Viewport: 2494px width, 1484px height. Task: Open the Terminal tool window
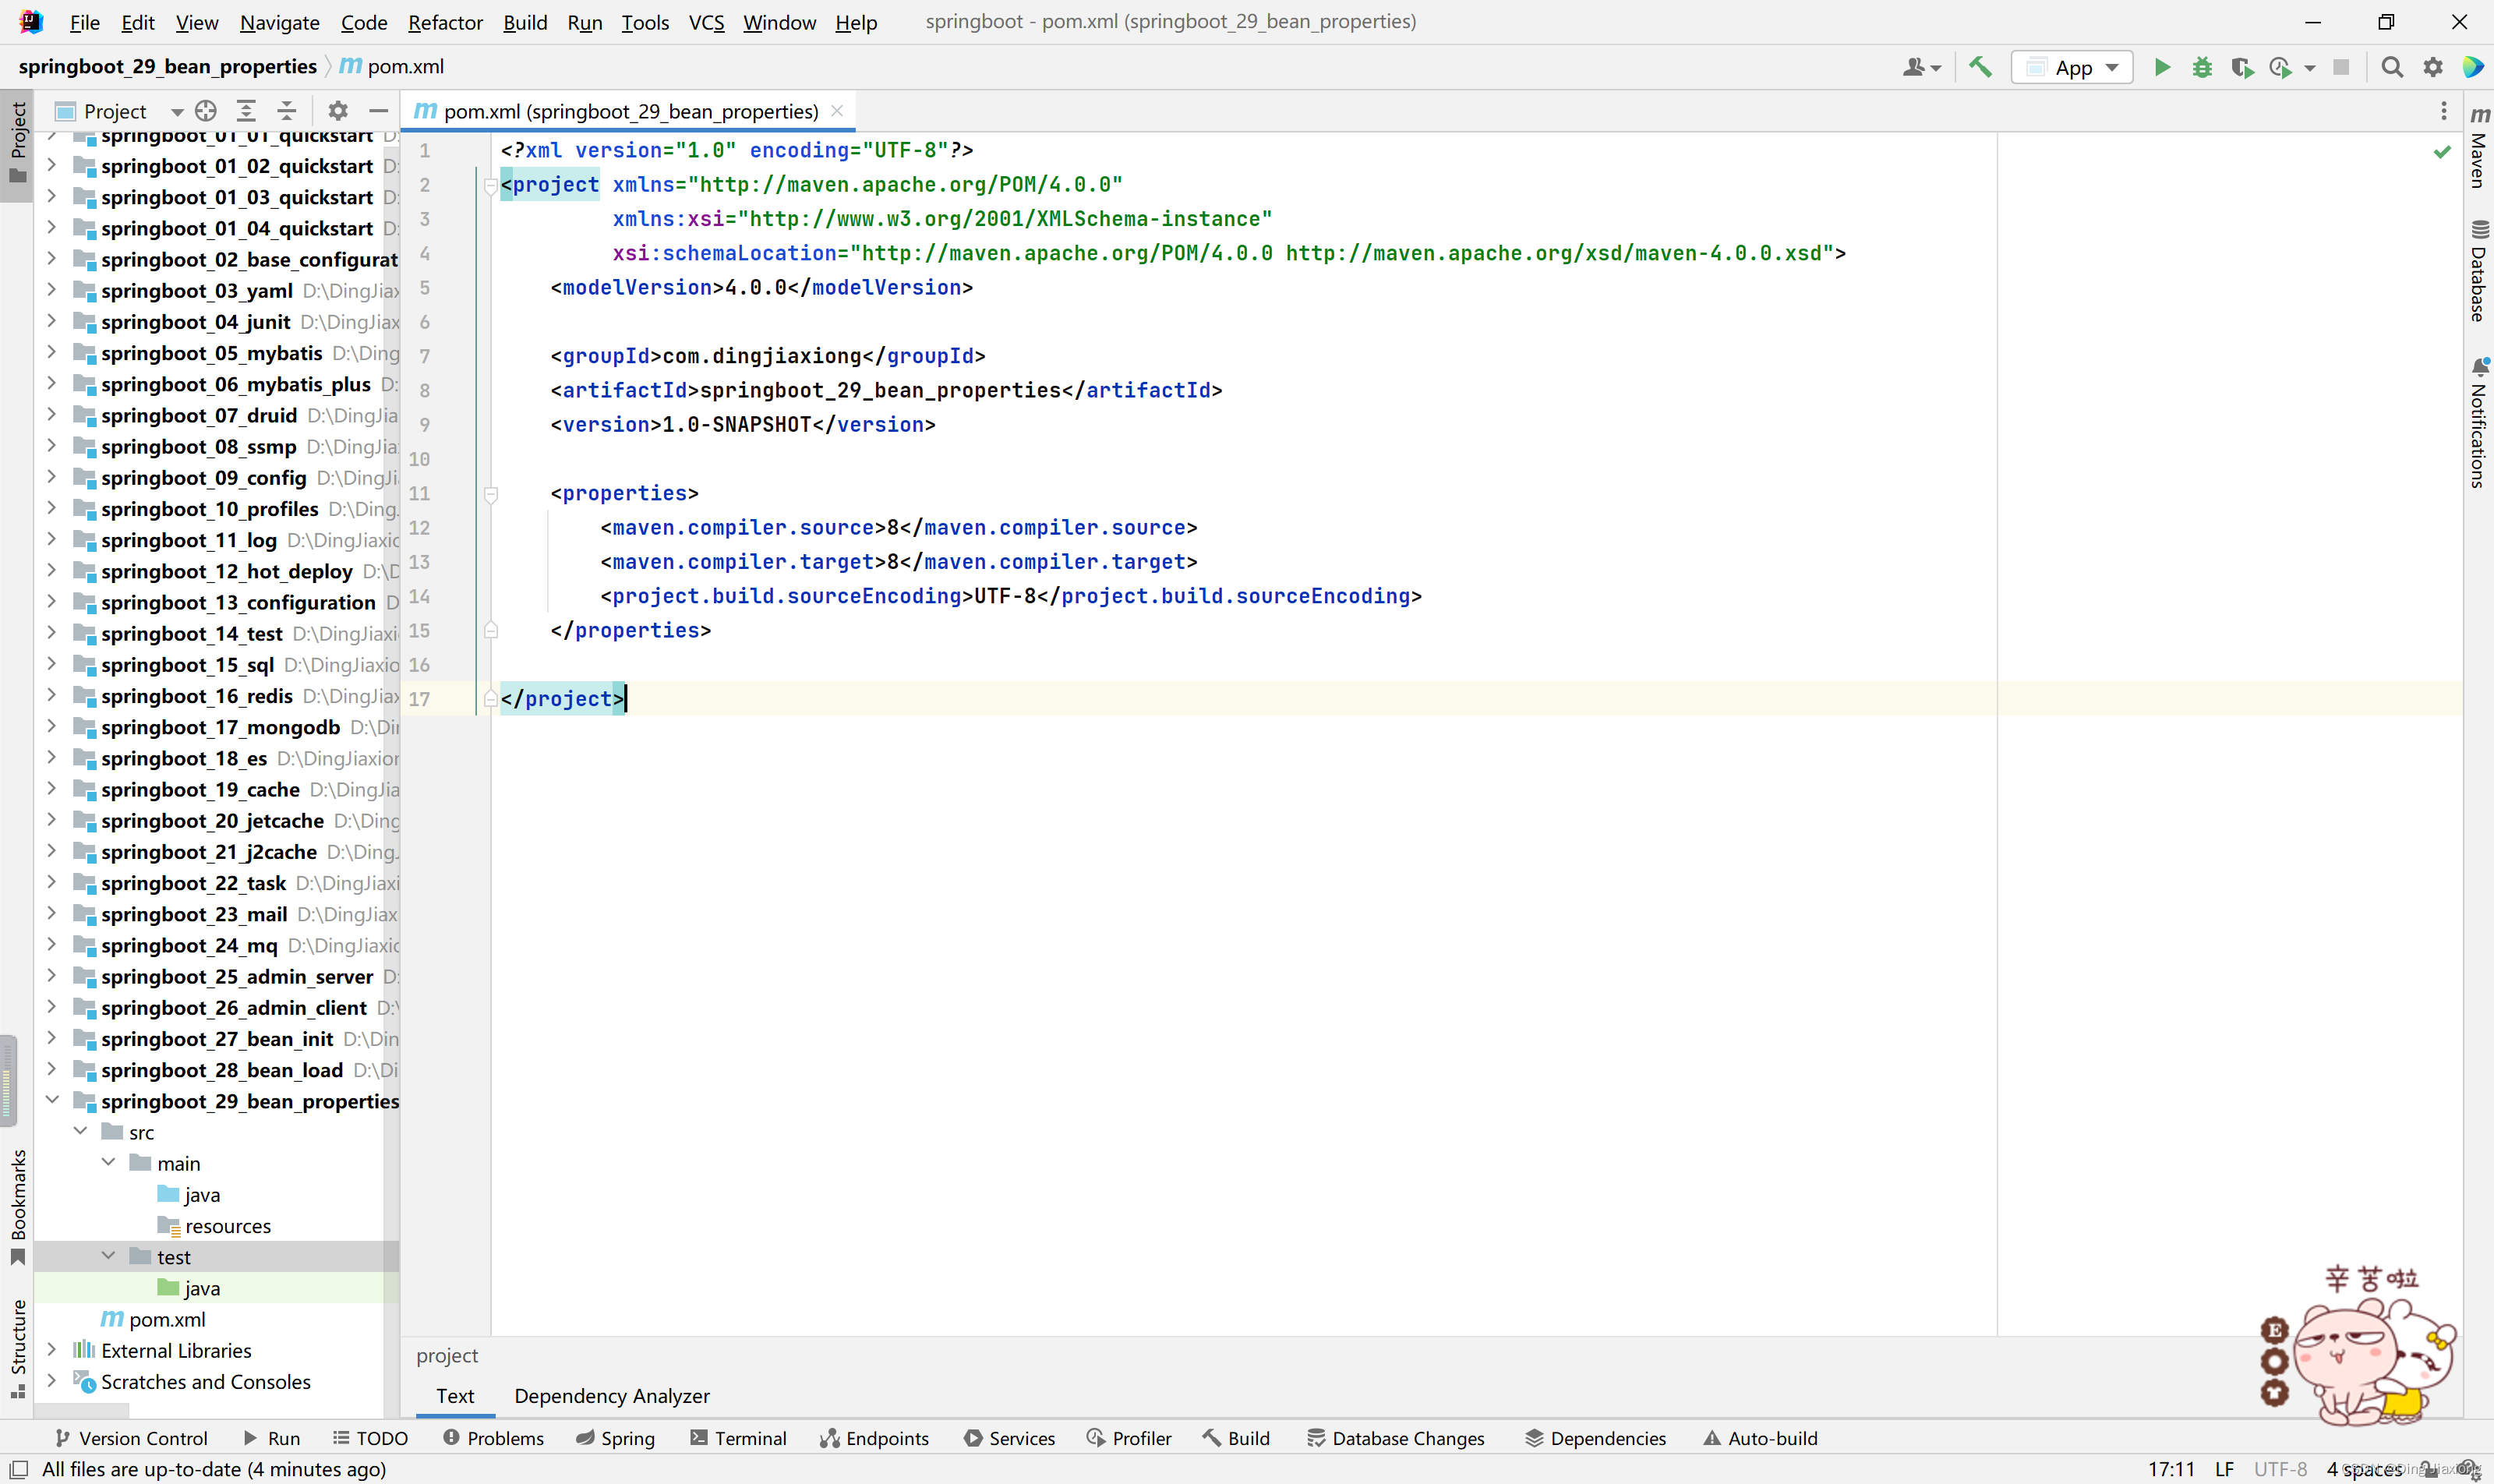coord(738,1438)
